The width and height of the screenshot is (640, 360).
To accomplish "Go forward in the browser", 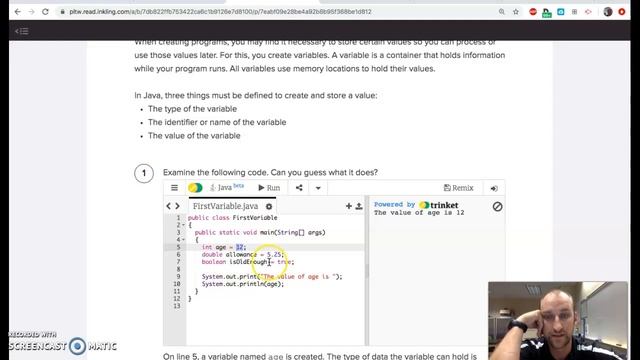I will [x=31, y=12].
